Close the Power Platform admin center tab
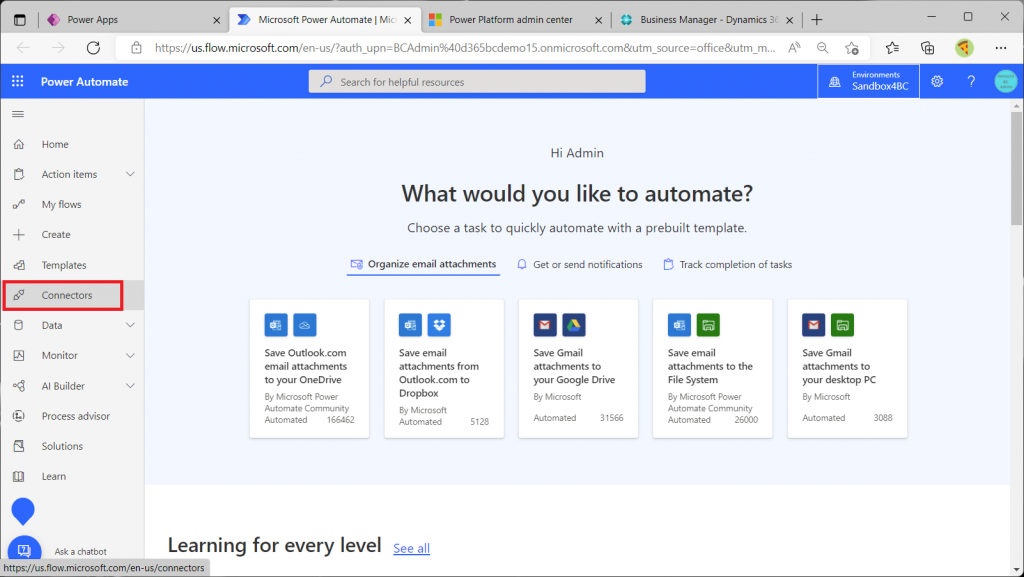 click(x=598, y=20)
